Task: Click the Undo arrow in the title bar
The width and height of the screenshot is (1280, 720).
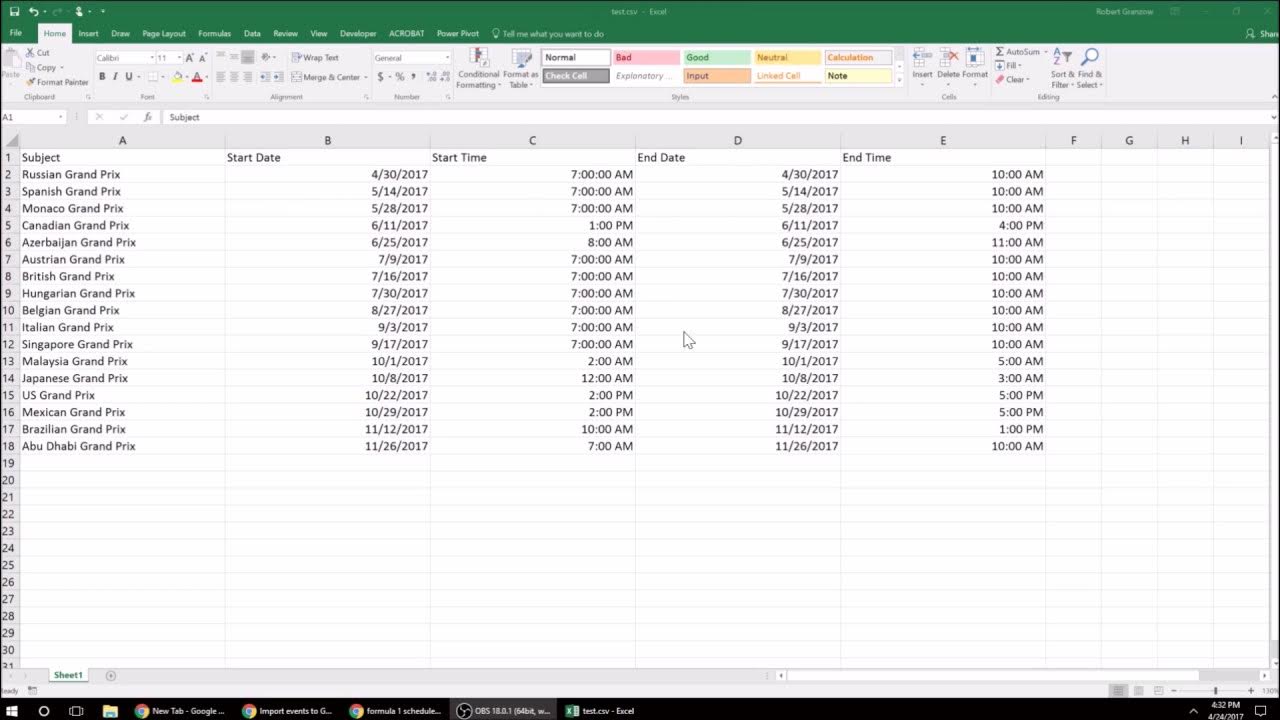Action: click(x=34, y=11)
